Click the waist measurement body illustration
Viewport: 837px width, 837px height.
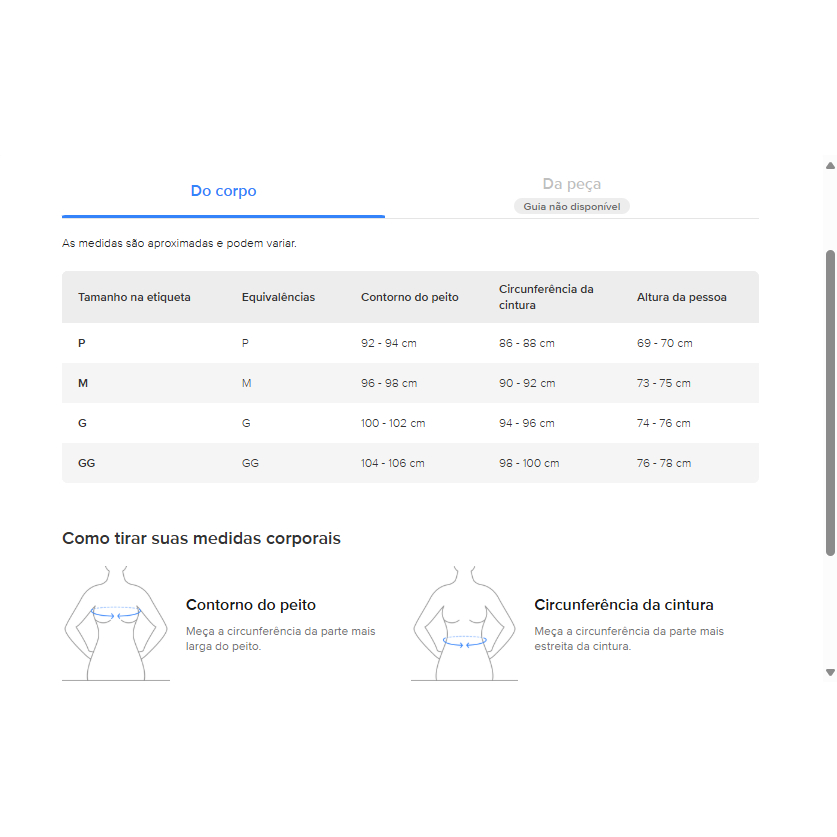coord(464,623)
